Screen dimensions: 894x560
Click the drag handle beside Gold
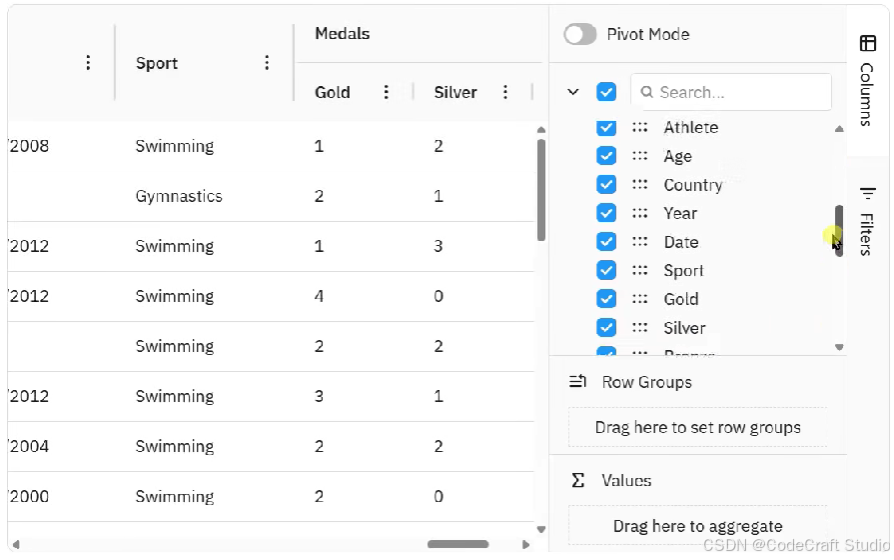pyautogui.click(x=639, y=299)
